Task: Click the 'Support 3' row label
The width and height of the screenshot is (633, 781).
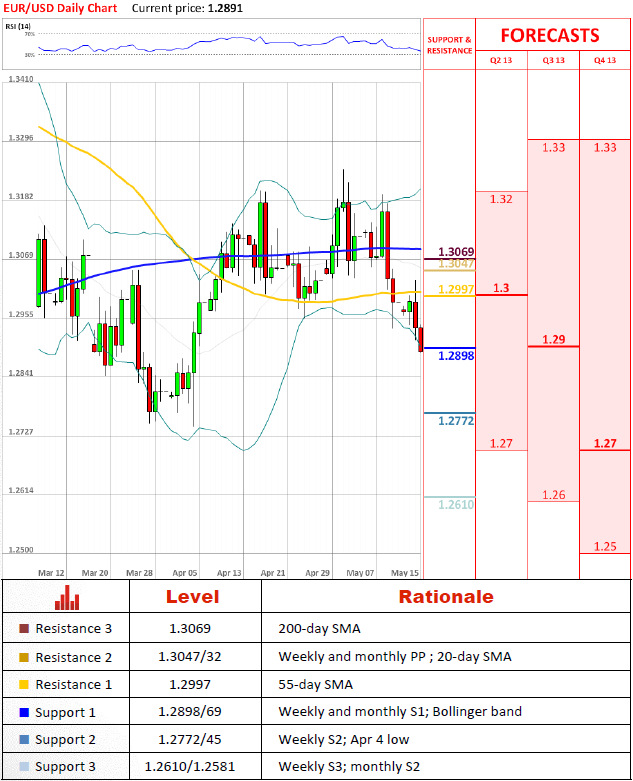Action: click(x=65, y=767)
